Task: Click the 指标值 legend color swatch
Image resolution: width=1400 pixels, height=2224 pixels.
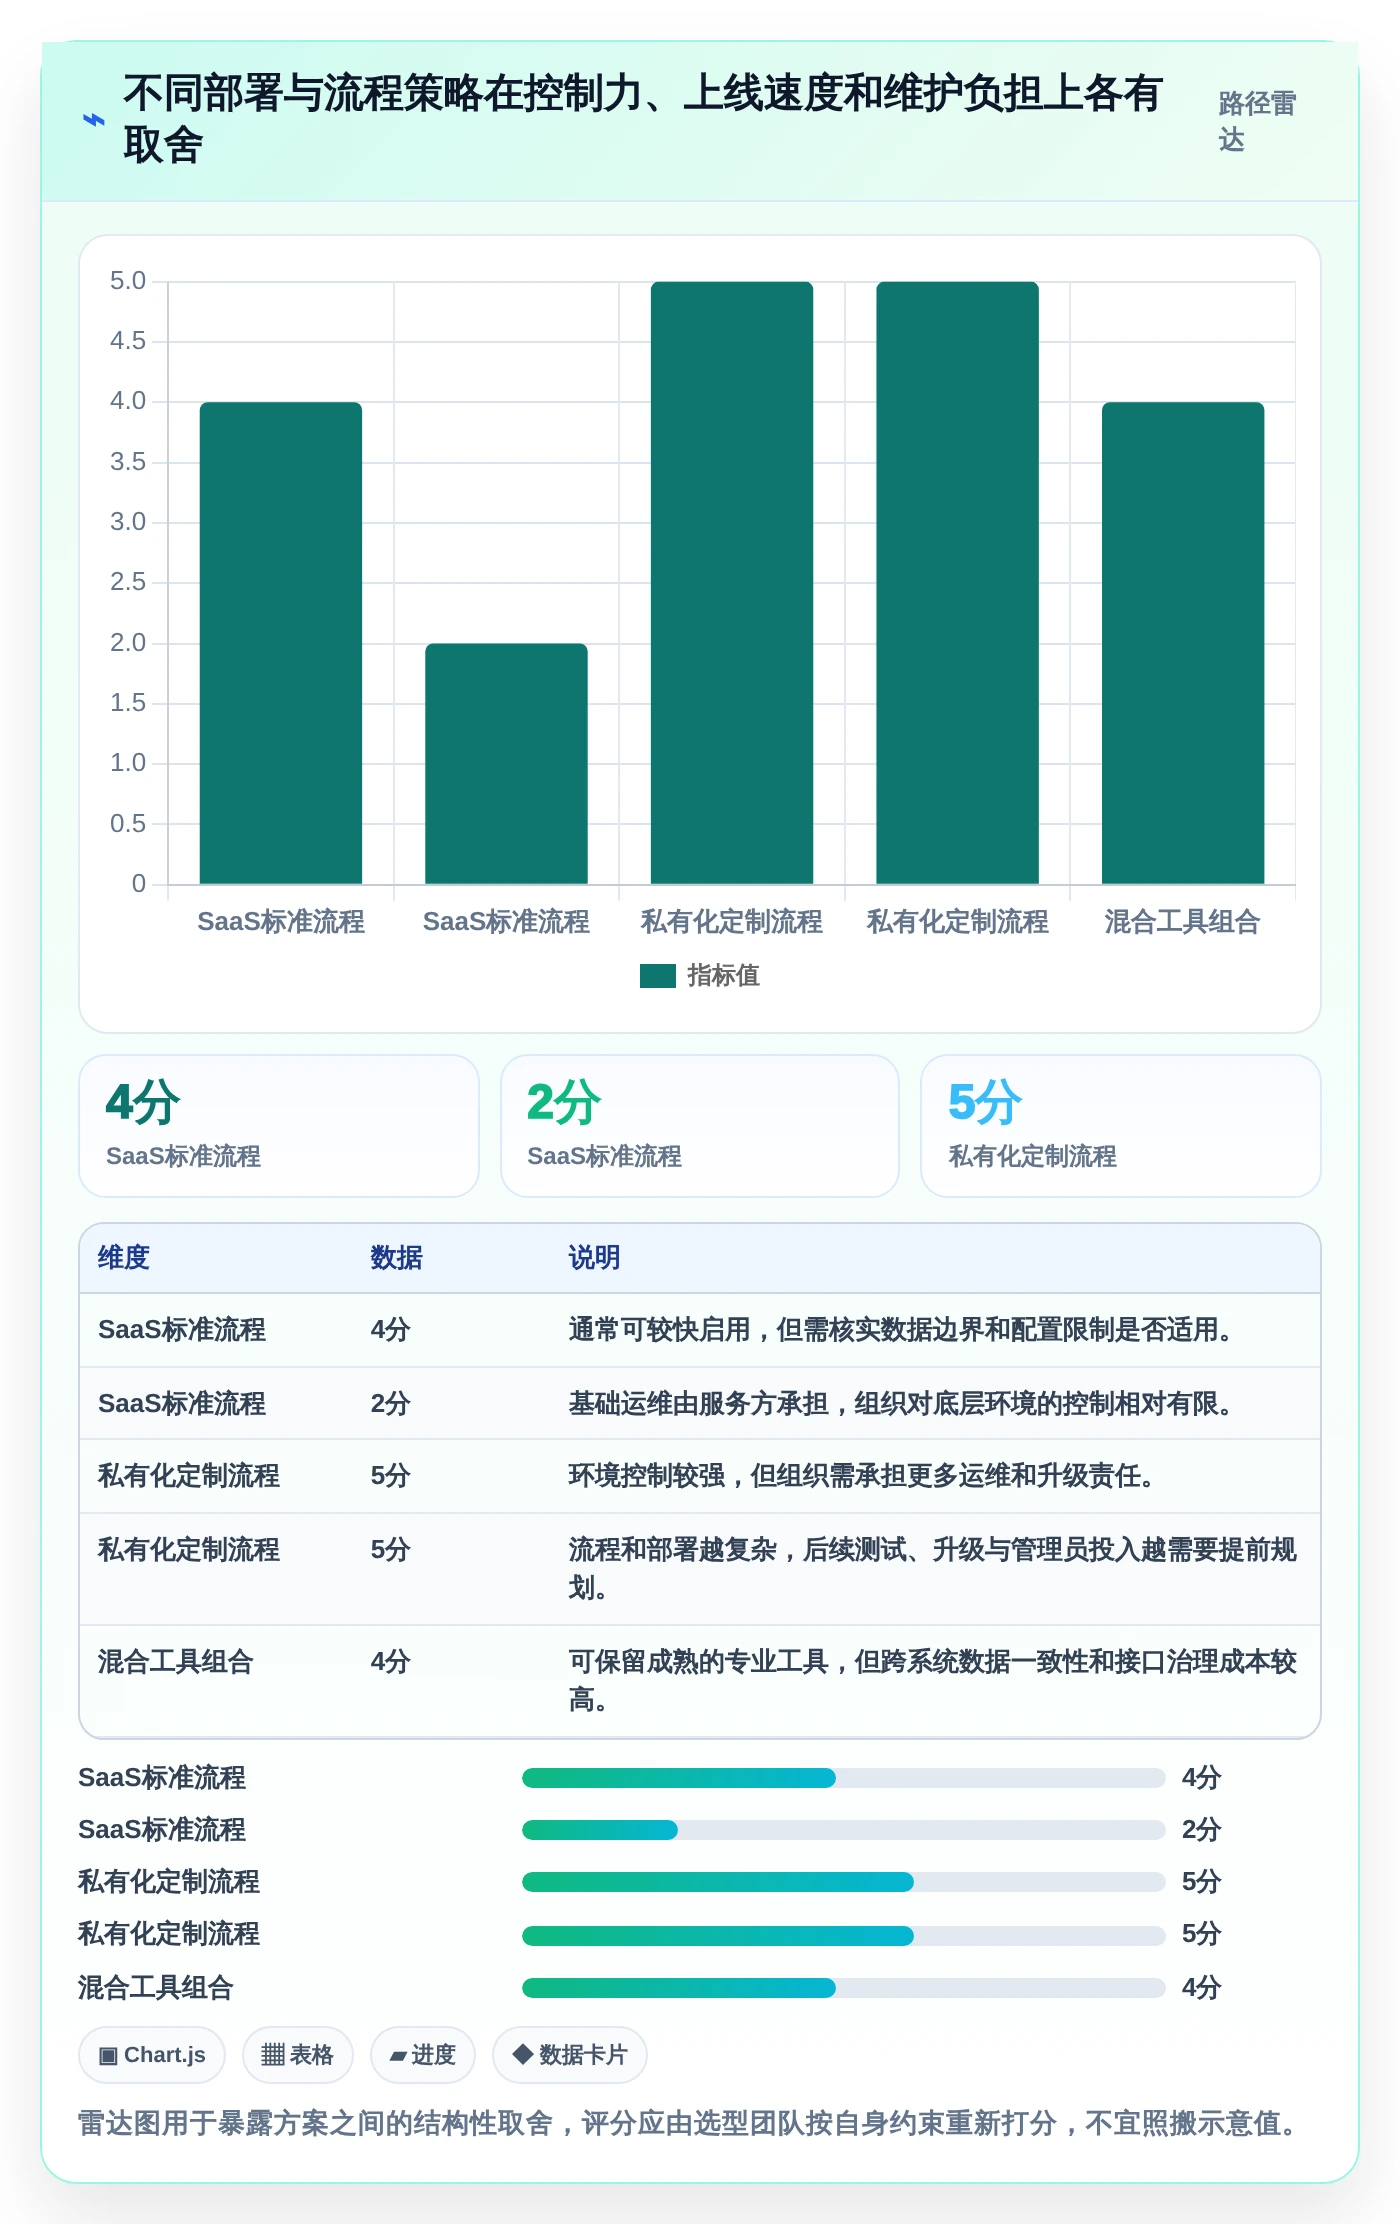Action: pyautogui.click(x=658, y=976)
